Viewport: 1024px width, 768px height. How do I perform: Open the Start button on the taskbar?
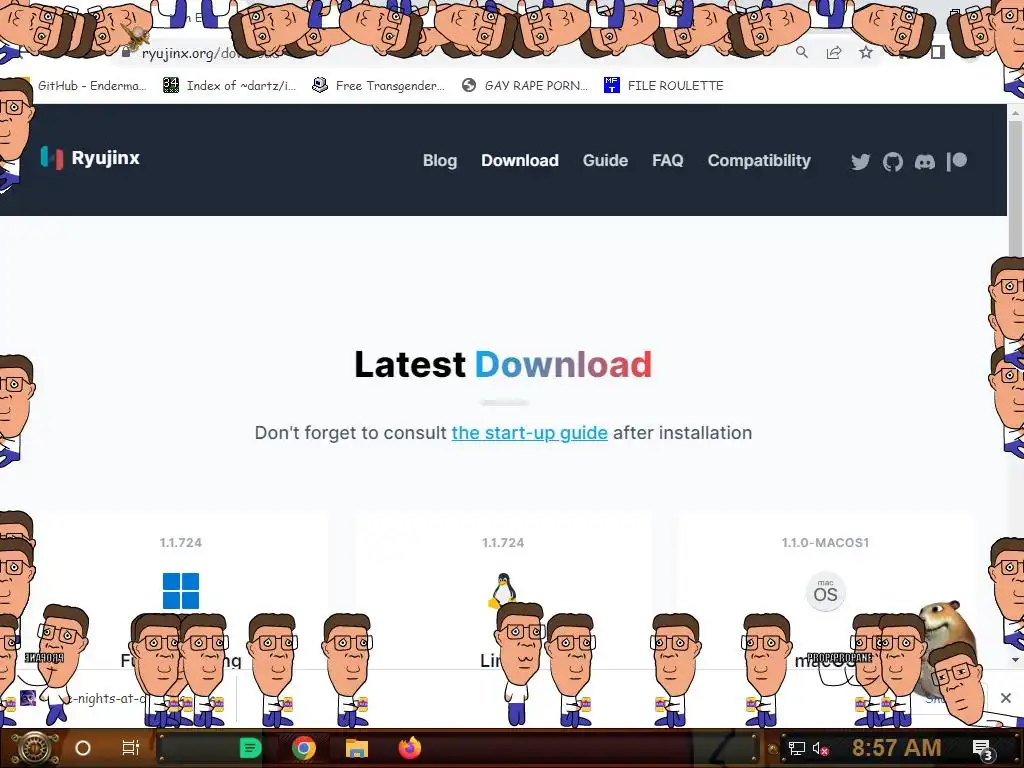point(33,748)
